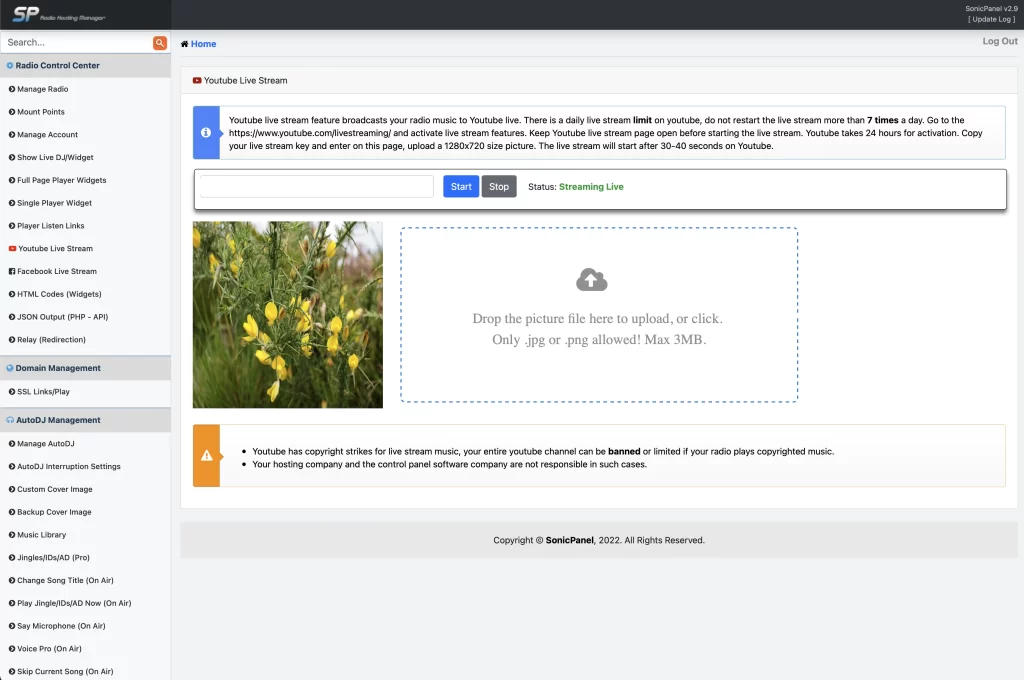Click the bold "banned" warning word

[624, 451]
